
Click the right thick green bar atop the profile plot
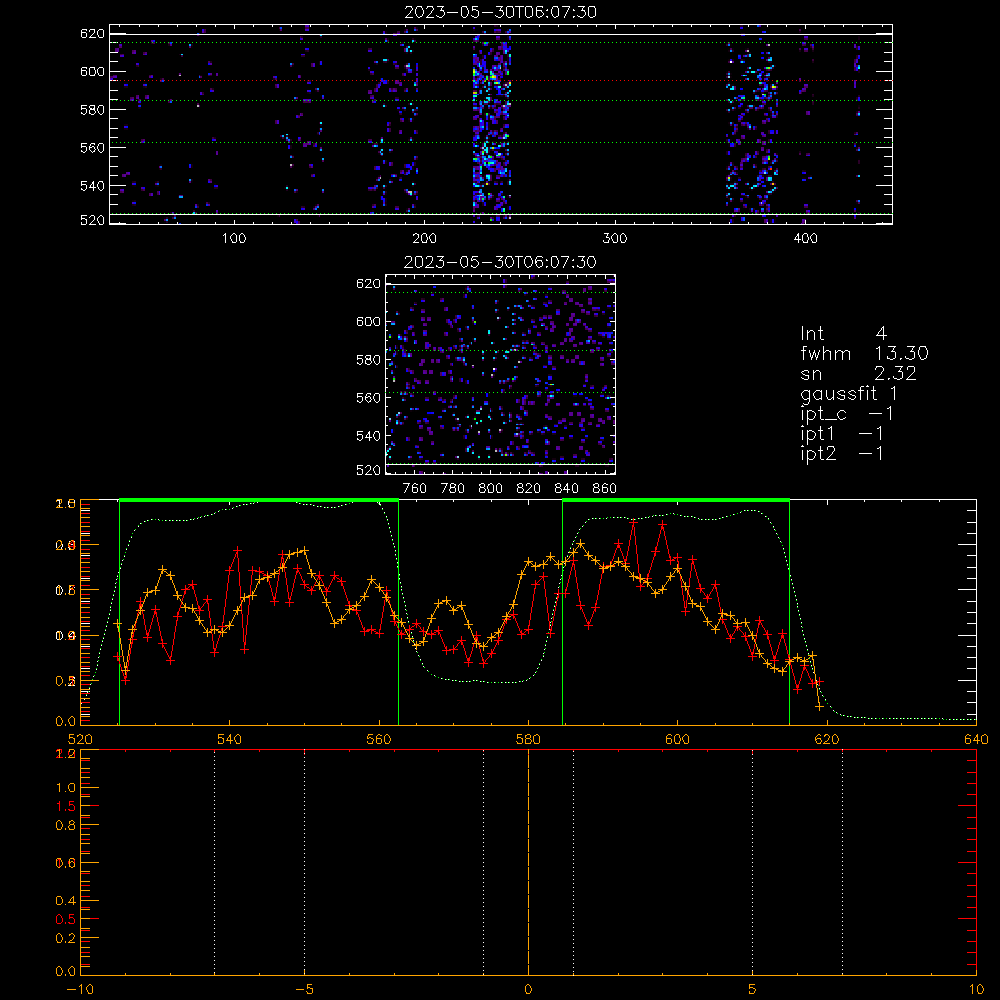(676, 501)
